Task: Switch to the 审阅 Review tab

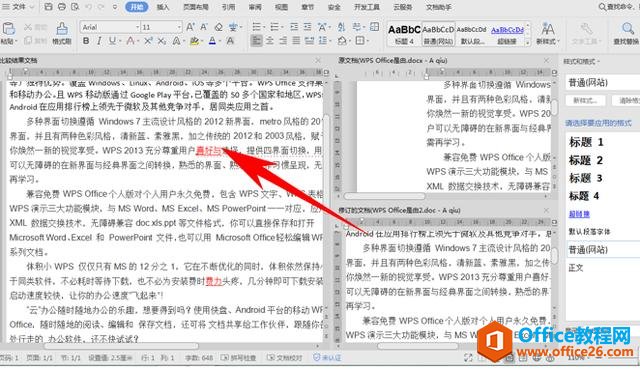Action: click(255, 7)
